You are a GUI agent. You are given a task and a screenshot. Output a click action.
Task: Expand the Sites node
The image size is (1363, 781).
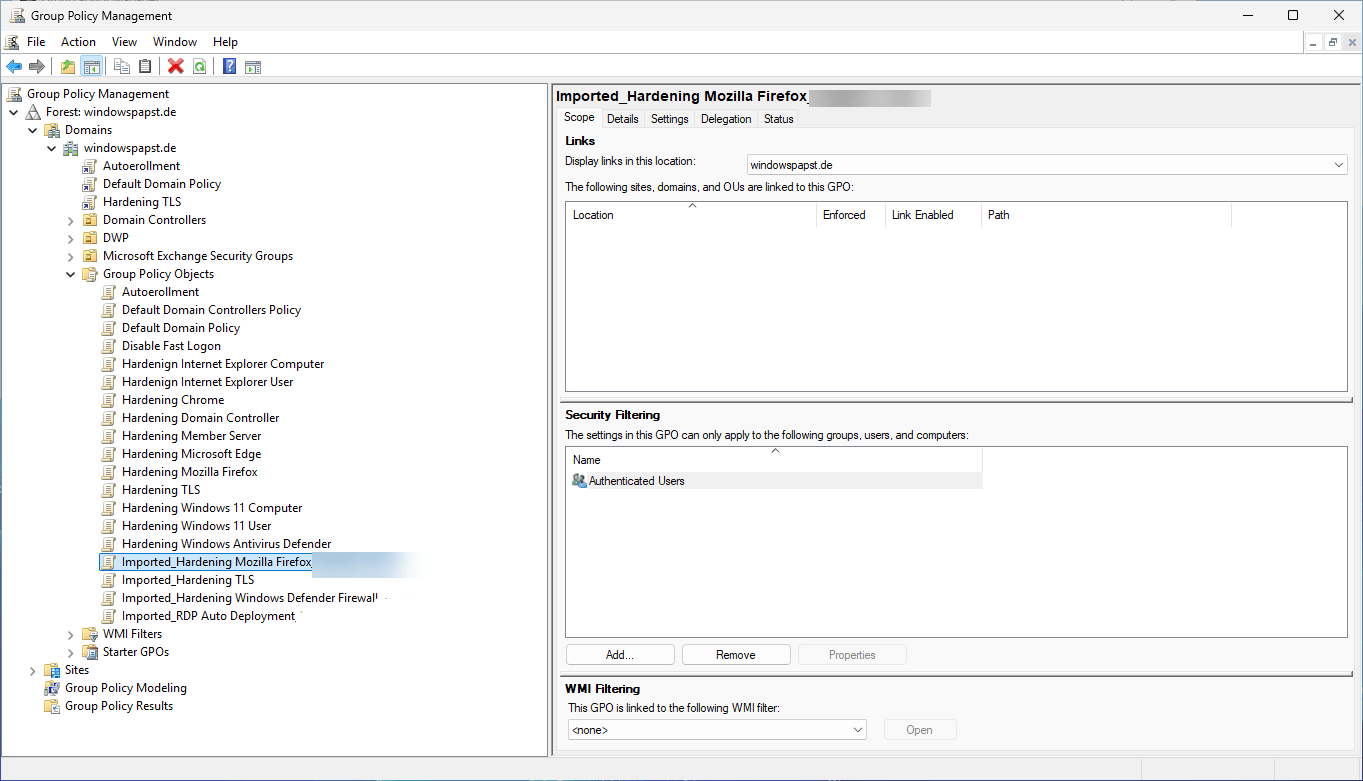coord(33,670)
